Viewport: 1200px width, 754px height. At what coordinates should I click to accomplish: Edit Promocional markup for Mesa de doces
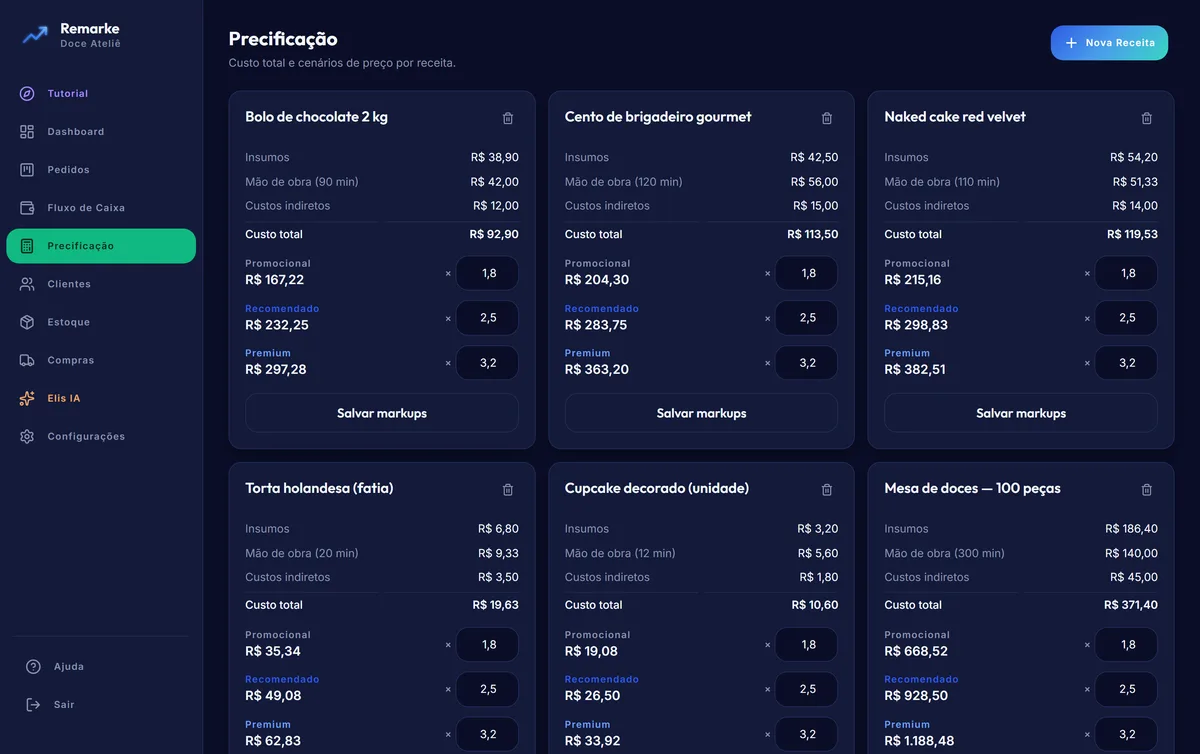pos(1127,645)
